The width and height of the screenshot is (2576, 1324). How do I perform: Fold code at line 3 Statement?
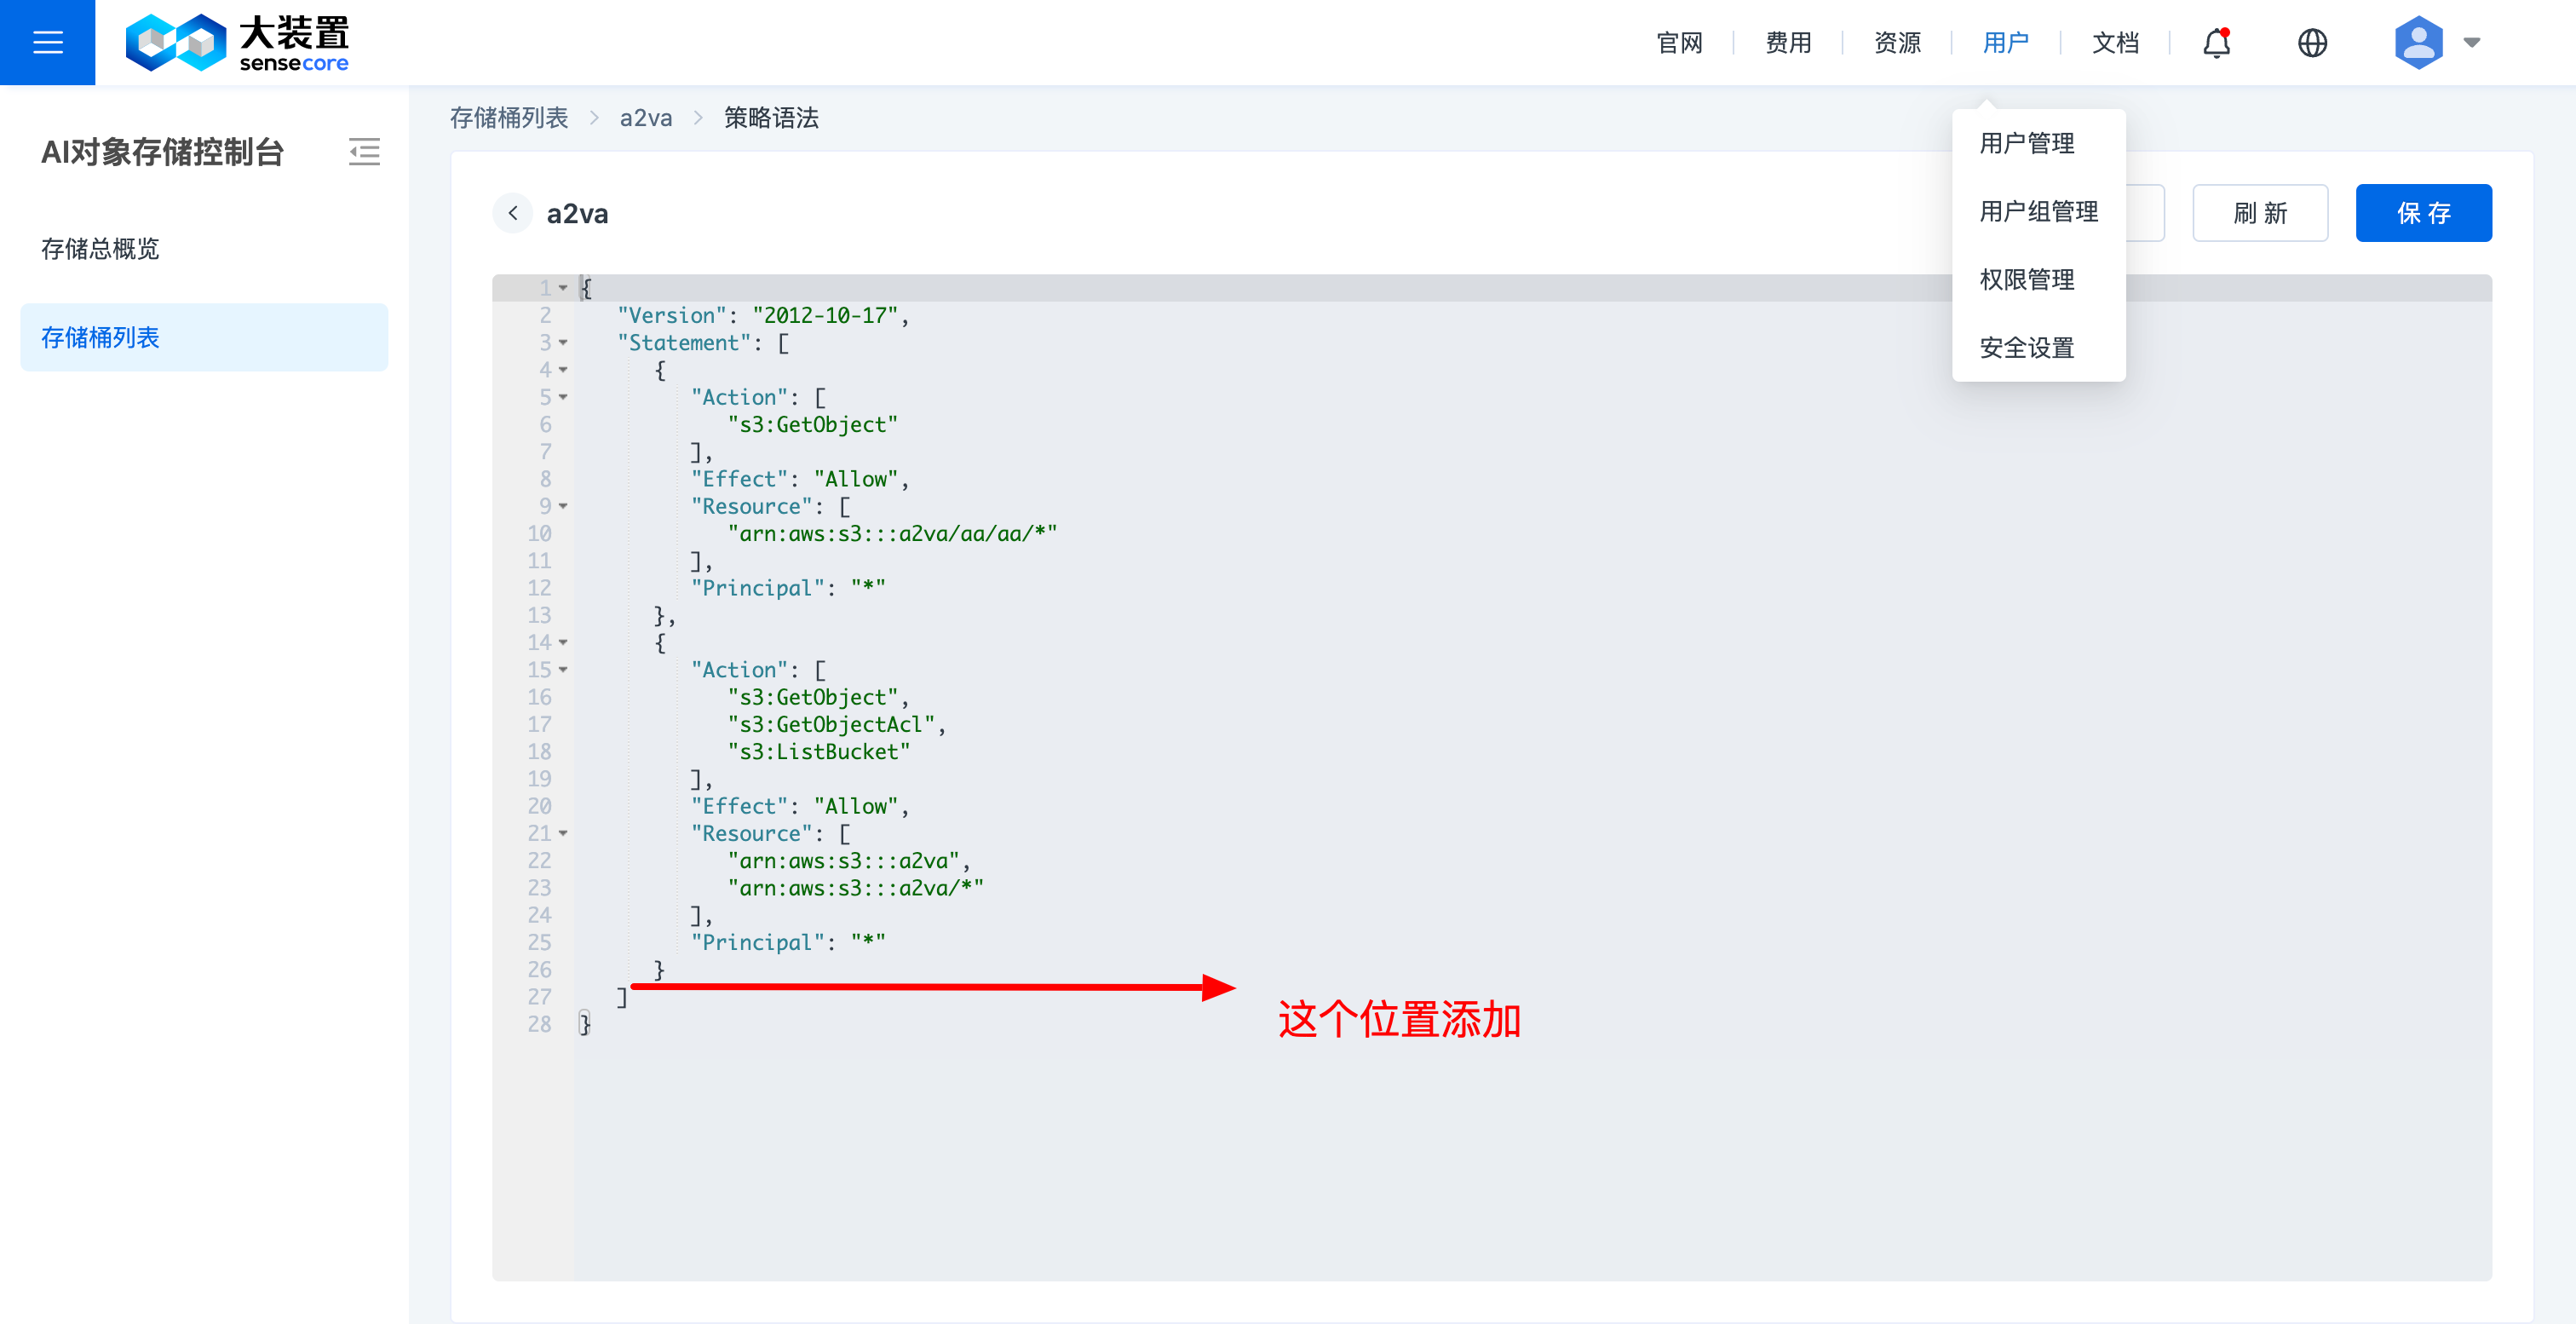[x=564, y=343]
